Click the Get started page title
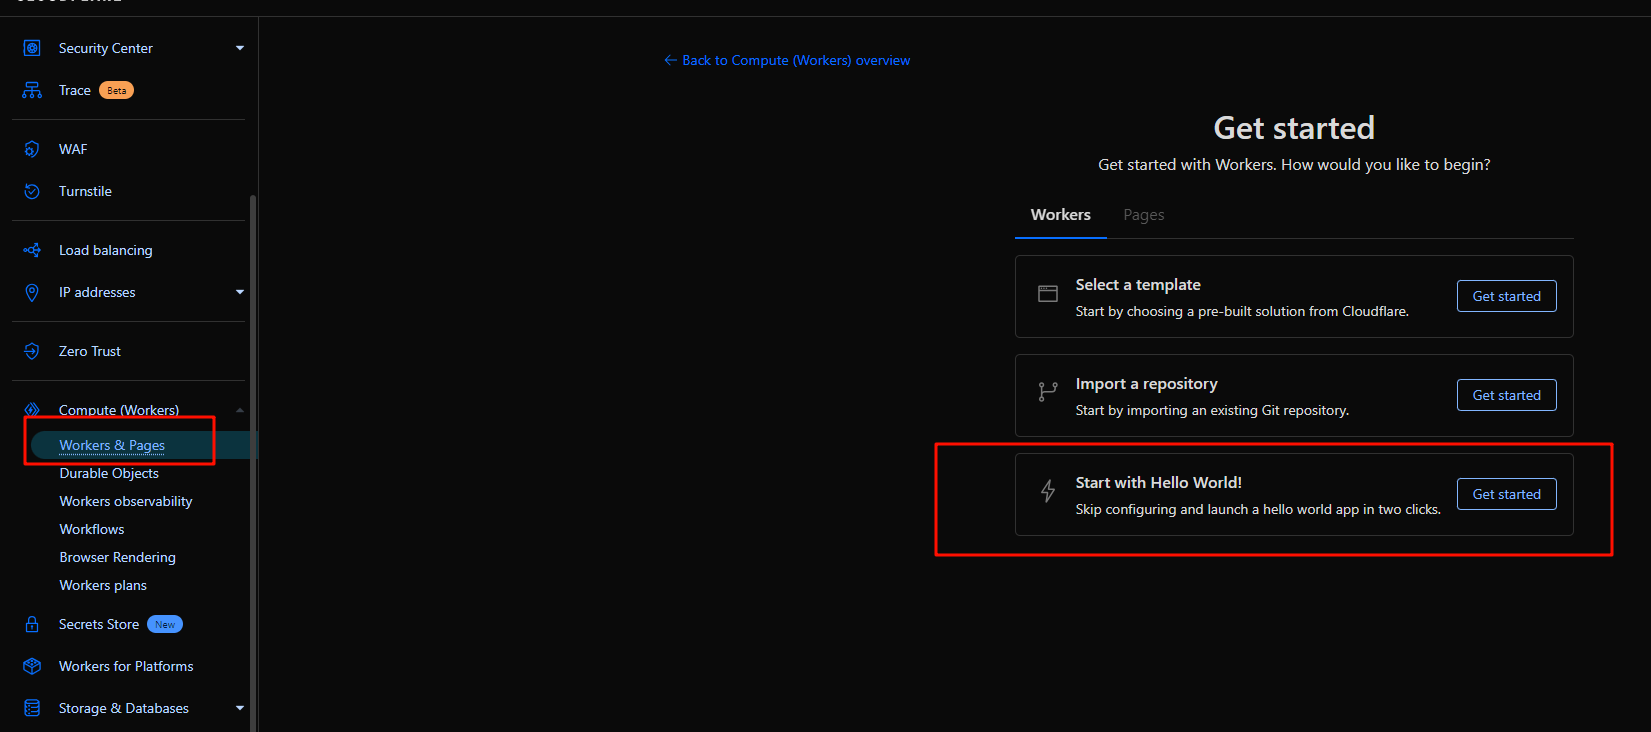 pyautogui.click(x=1294, y=128)
